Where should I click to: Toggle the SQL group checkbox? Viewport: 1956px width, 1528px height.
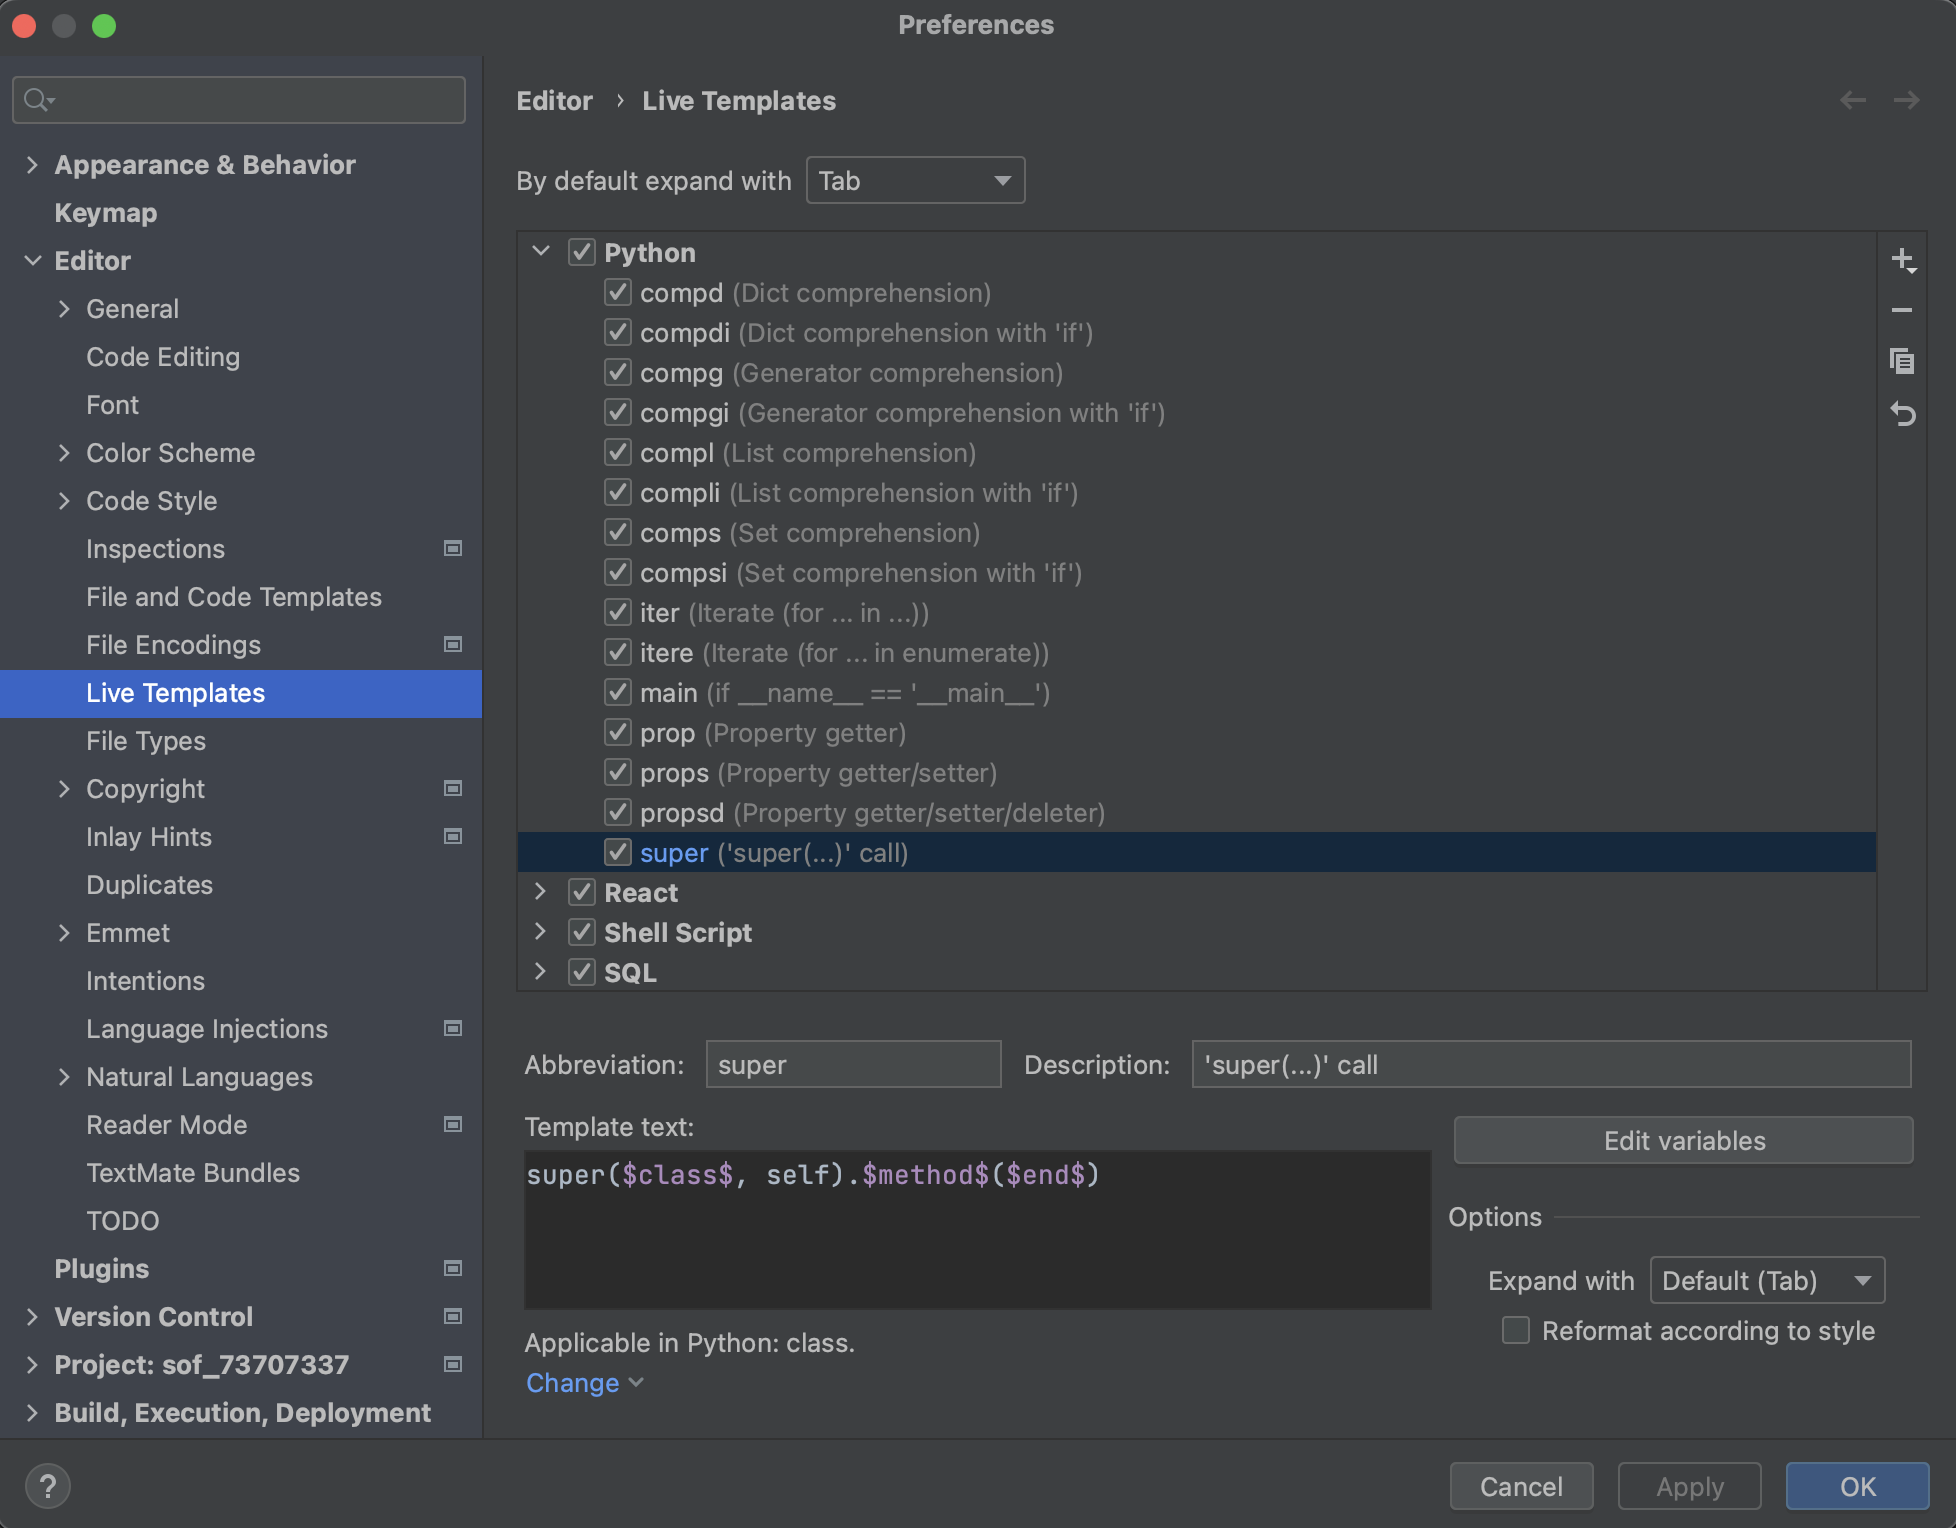point(582,972)
